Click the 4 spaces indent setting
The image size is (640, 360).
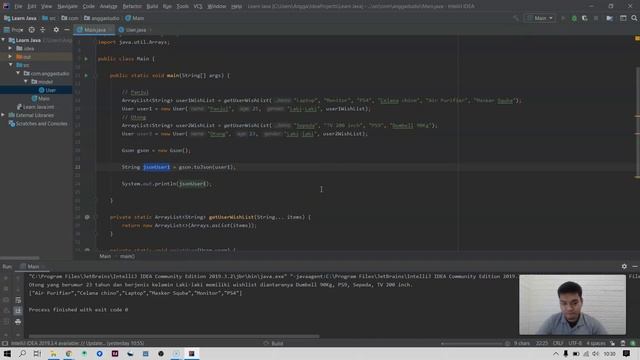(596, 343)
